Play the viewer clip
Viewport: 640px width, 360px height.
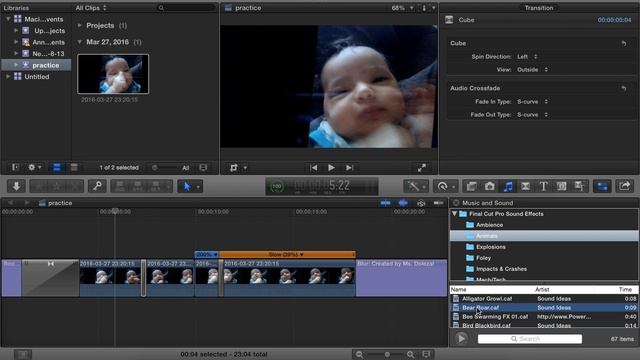point(331,168)
